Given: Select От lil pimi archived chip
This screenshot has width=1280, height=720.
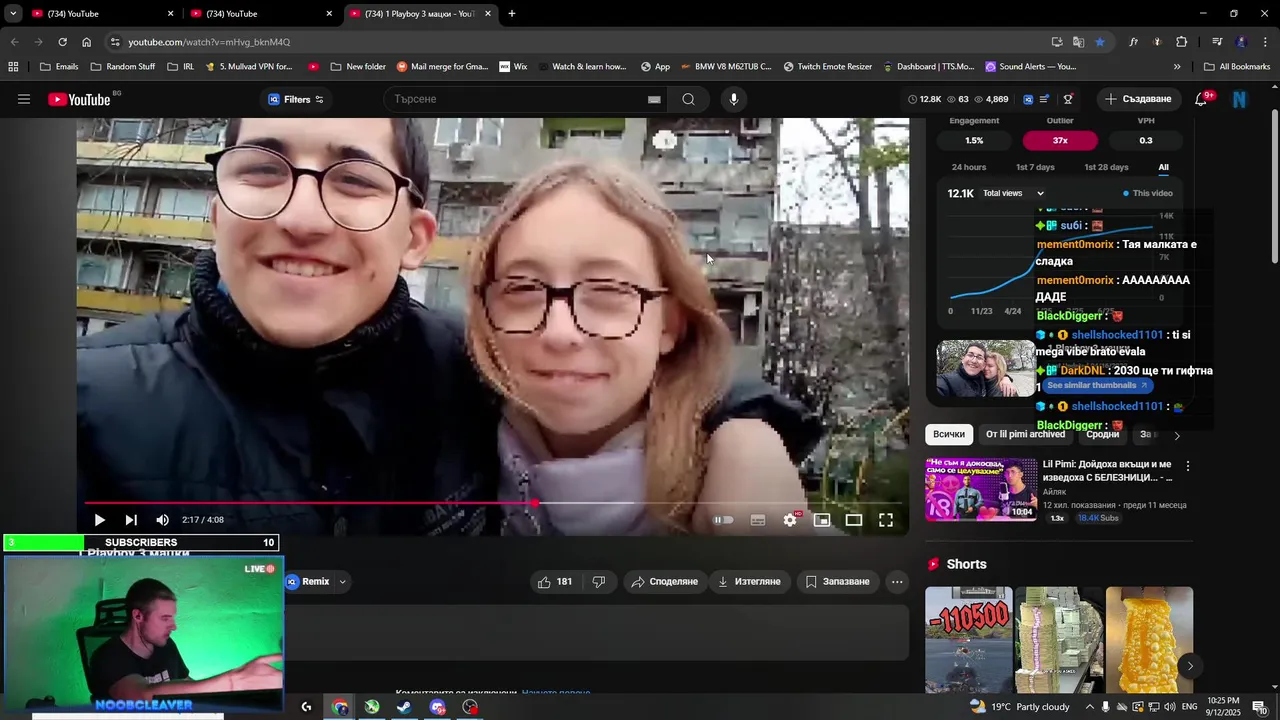Looking at the screenshot, I should (1025, 434).
